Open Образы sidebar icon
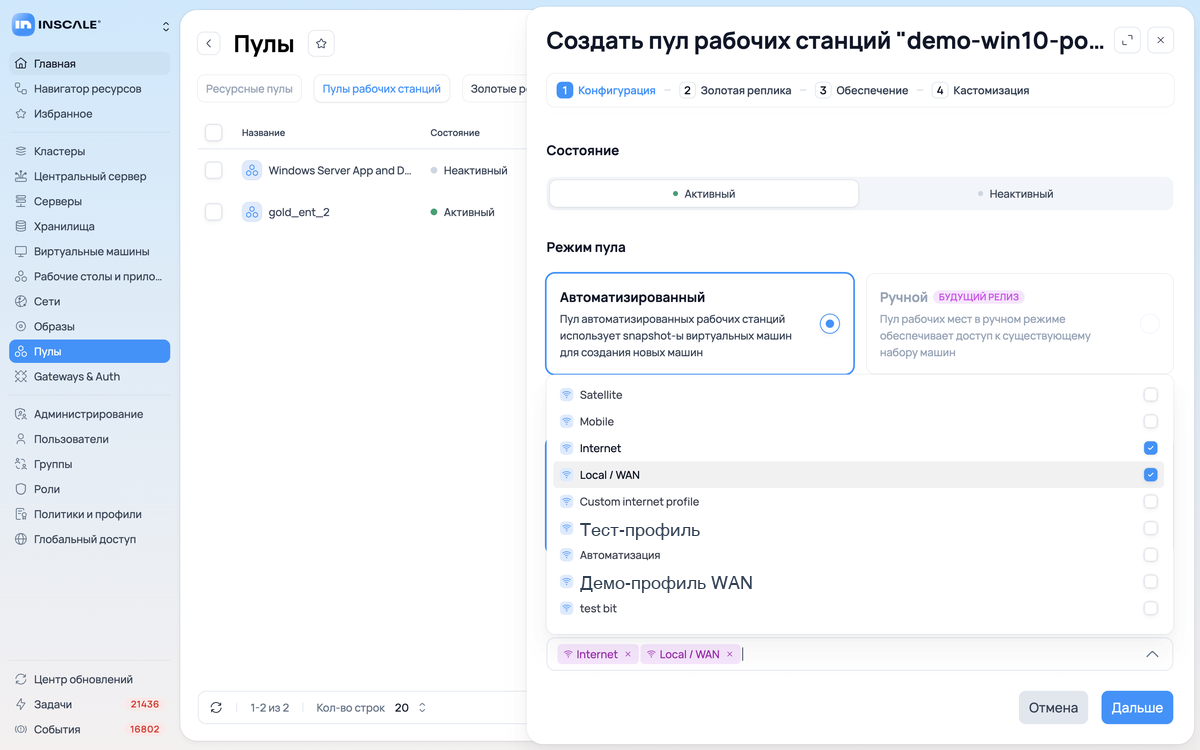Image resolution: width=1200 pixels, height=750 pixels. [21, 326]
